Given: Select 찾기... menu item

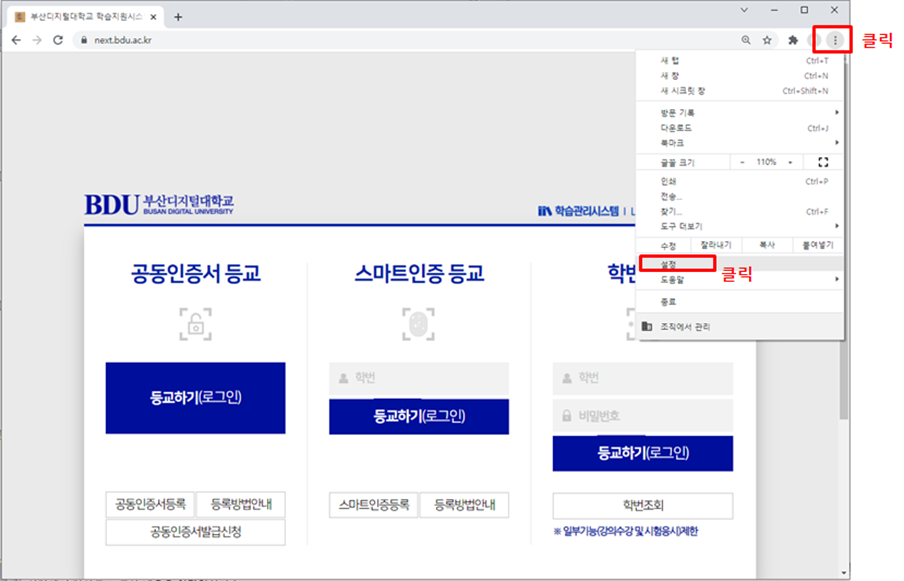Looking at the screenshot, I should (740, 211).
